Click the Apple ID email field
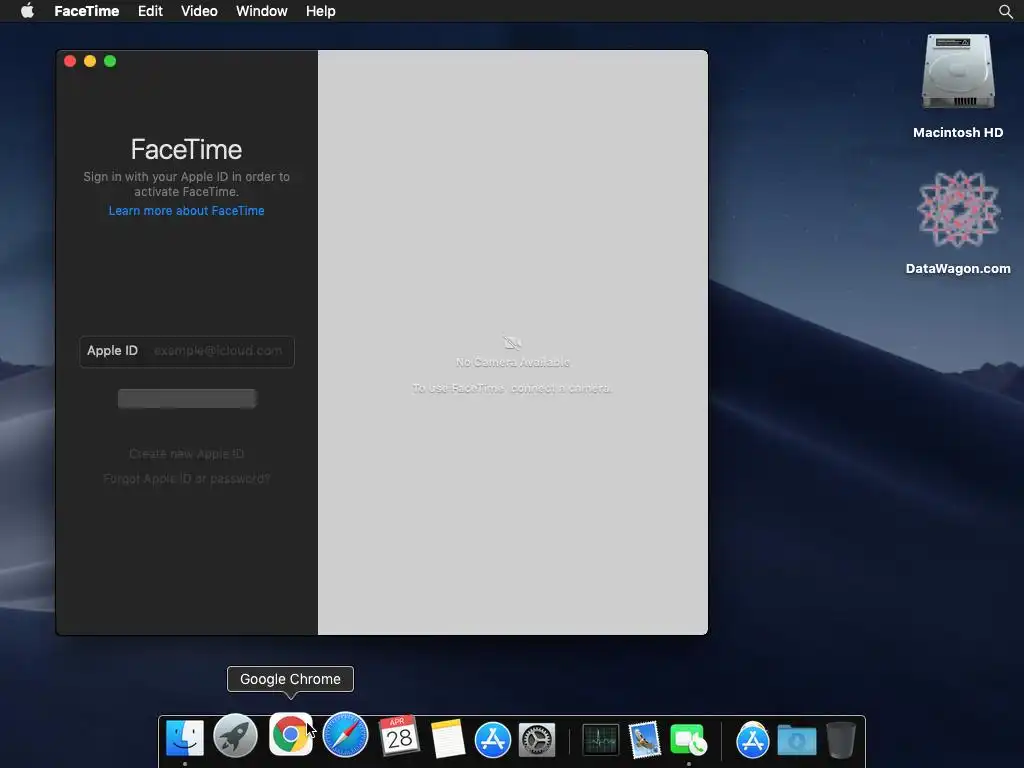Screen dimensions: 1024x768 [x=187, y=351]
